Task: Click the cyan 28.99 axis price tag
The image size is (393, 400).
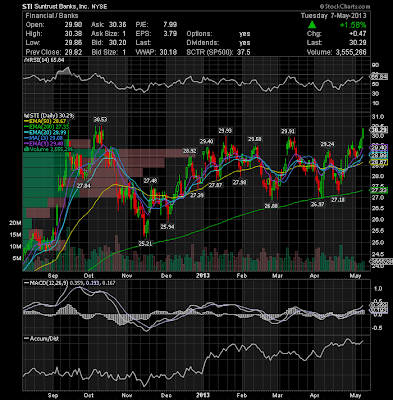Action: (x=378, y=155)
